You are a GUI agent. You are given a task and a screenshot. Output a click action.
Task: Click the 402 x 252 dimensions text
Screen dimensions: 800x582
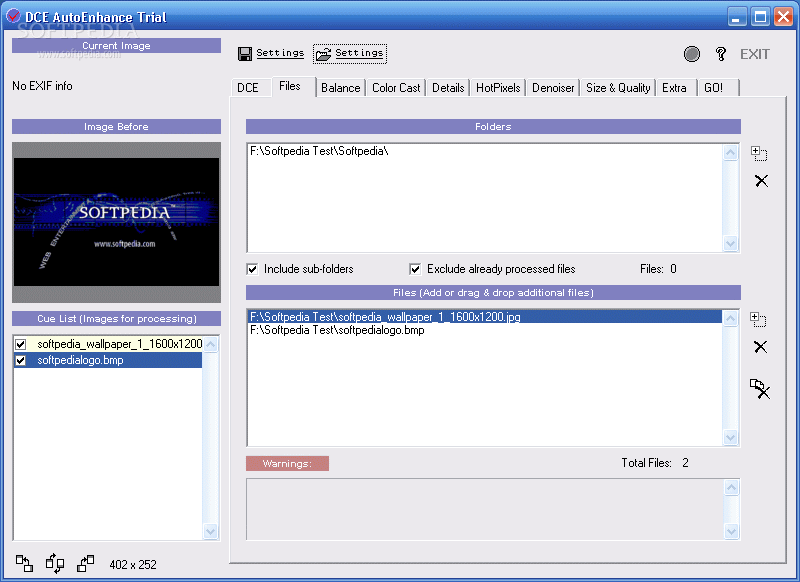coord(133,565)
